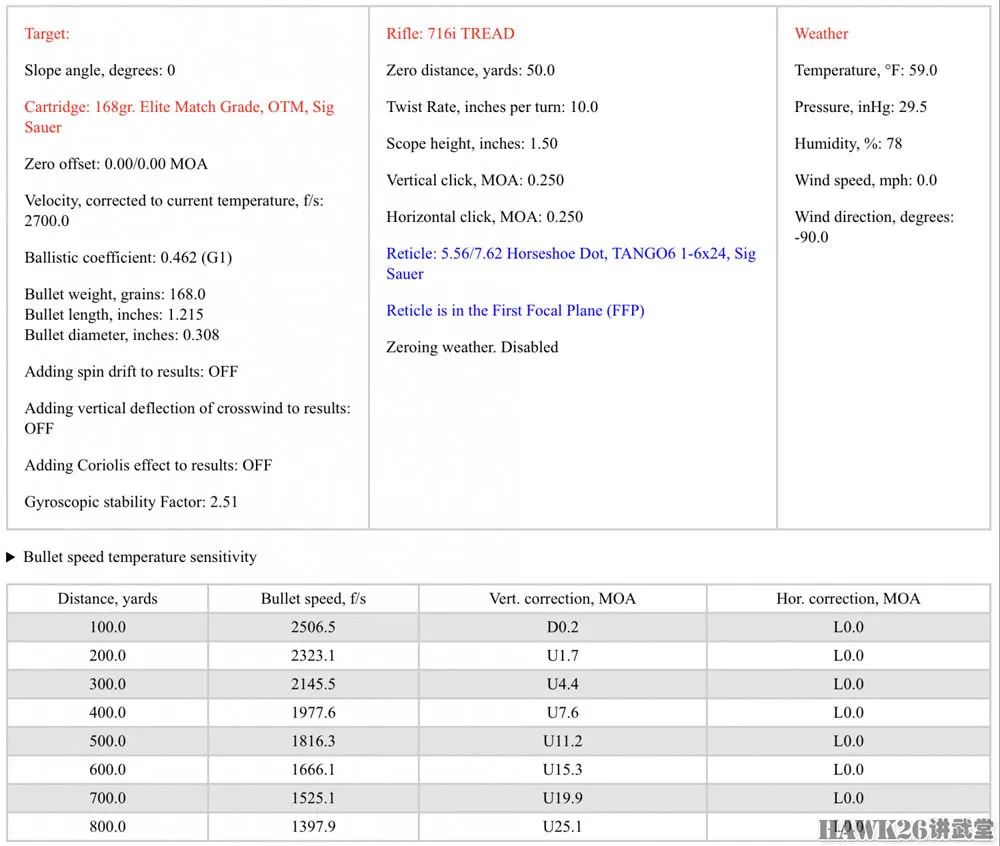Viewport: 1000px width, 846px height.
Task: Select the 800.0 yards distance cell
Action: click(108, 826)
